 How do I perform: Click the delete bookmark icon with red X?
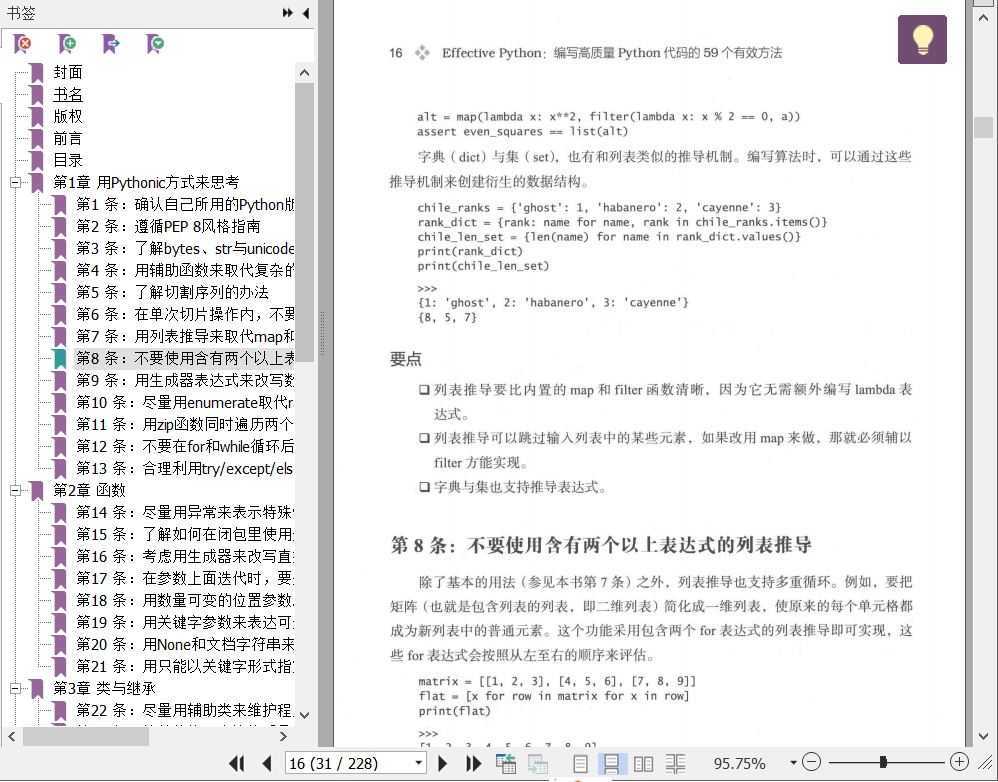click(x=22, y=43)
